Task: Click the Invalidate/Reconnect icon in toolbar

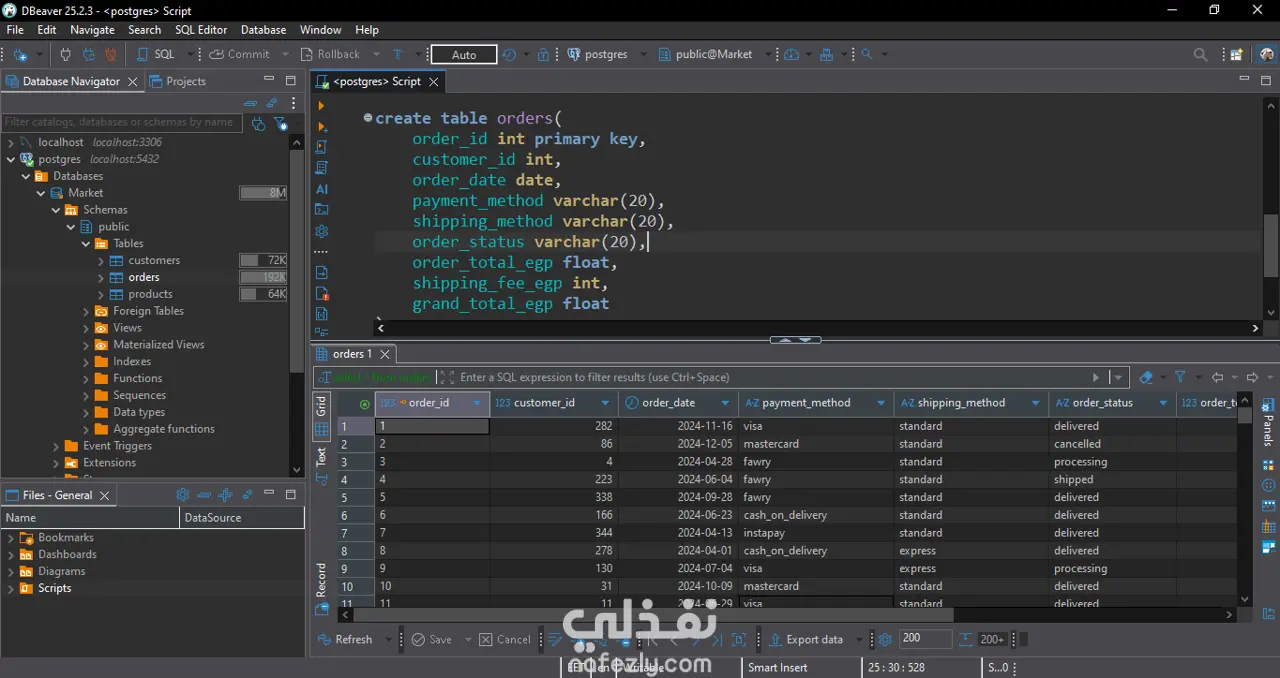Action: coord(88,55)
